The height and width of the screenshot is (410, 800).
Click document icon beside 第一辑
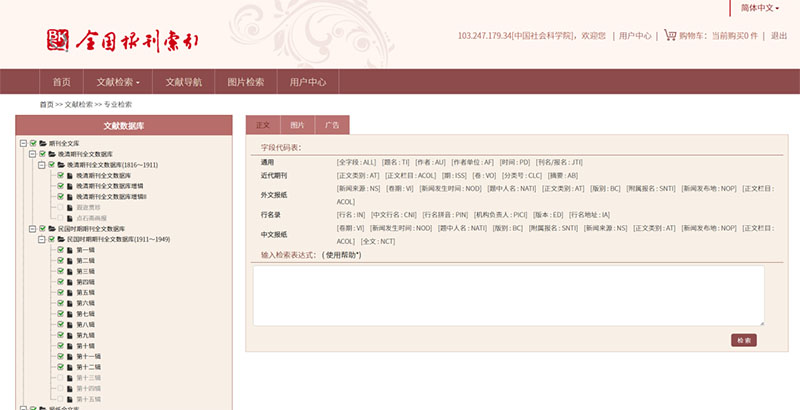[70, 249]
